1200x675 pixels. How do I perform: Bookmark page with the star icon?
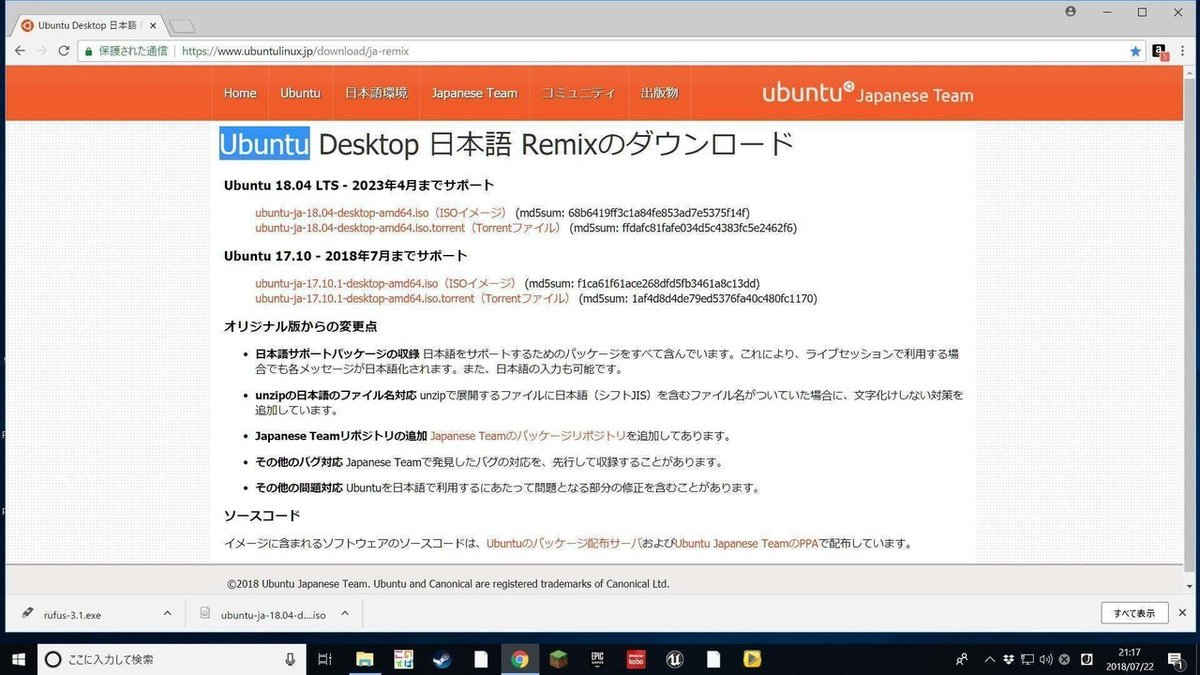(1135, 51)
